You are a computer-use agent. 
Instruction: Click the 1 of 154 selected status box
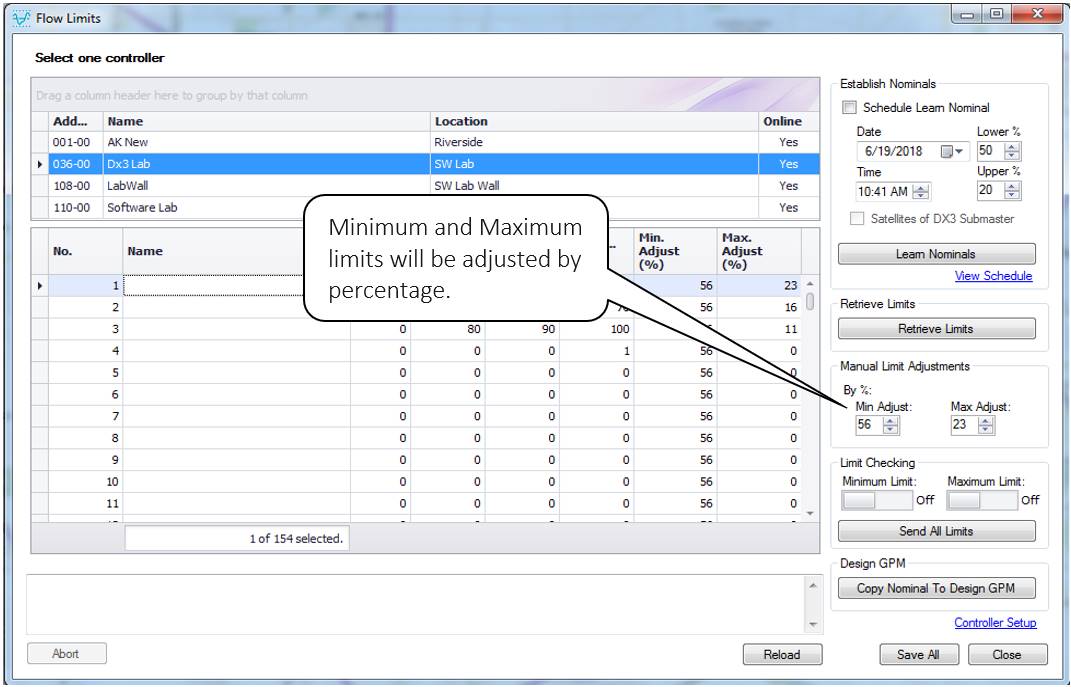[x=237, y=539]
